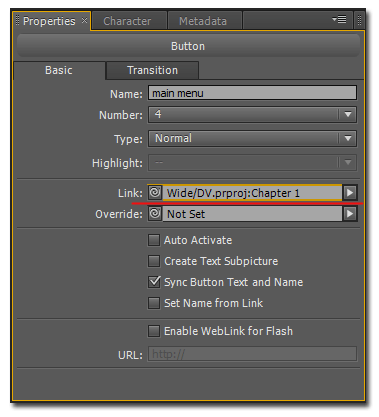Image resolution: width=379 pixels, height=417 pixels.
Task: Close the Properties tab with its X
Action: pos(84,21)
